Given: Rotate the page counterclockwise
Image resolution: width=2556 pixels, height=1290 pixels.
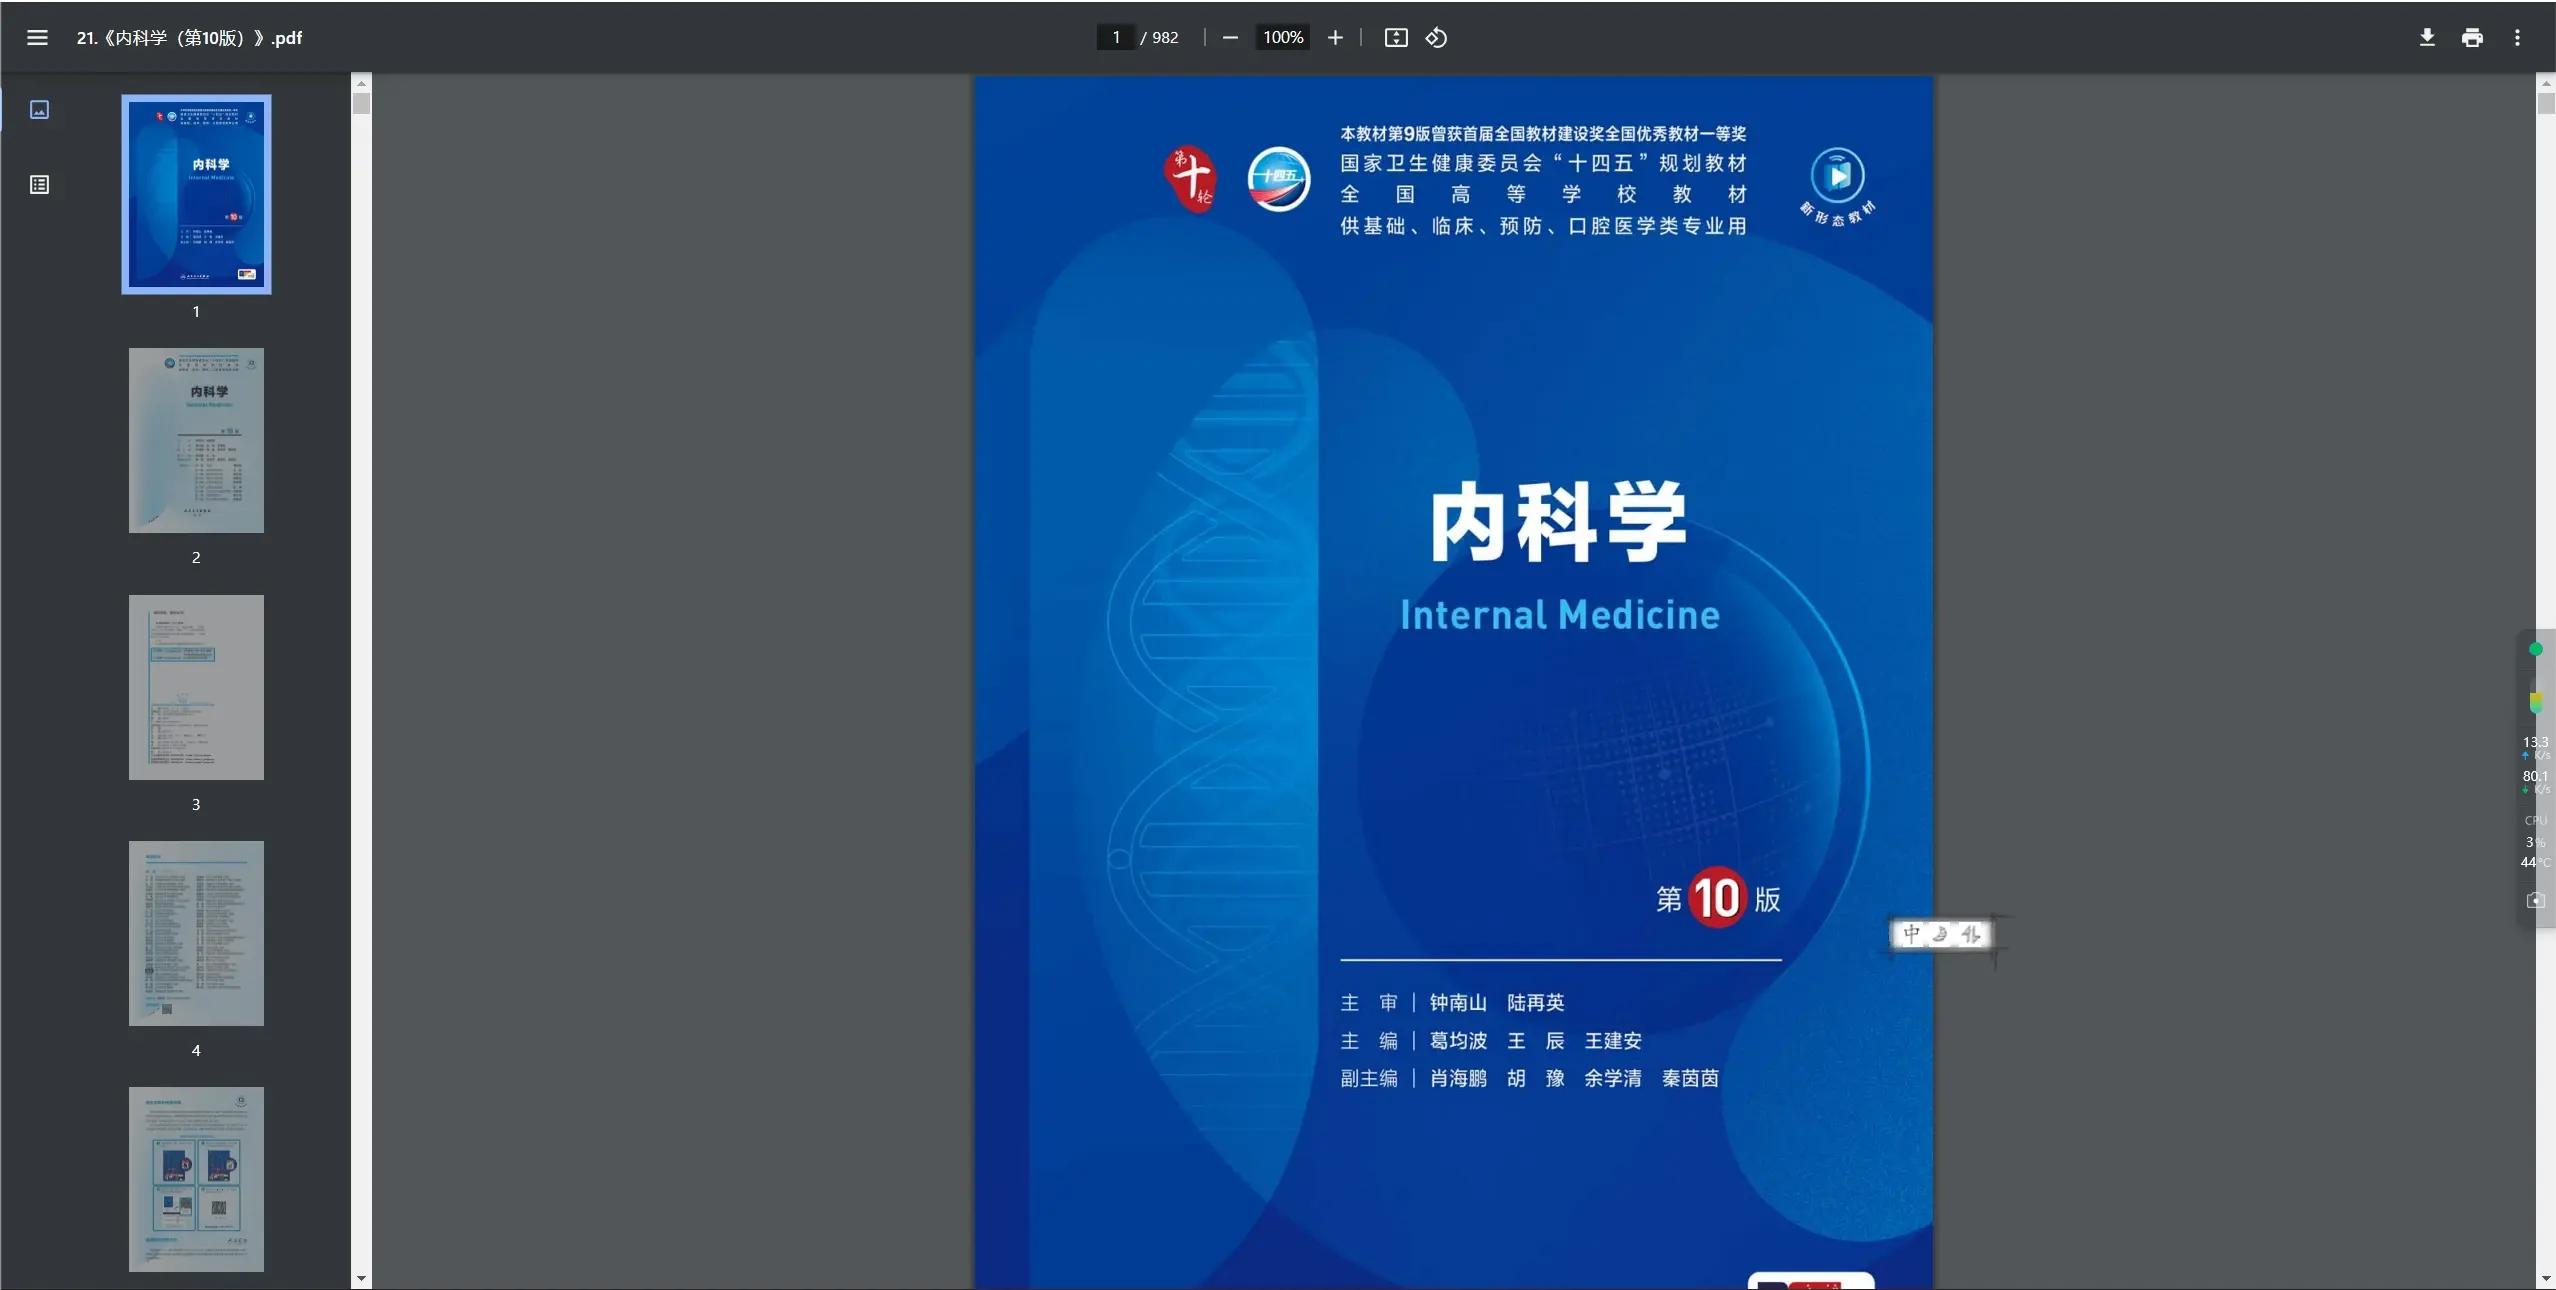Looking at the screenshot, I should (x=1435, y=37).
